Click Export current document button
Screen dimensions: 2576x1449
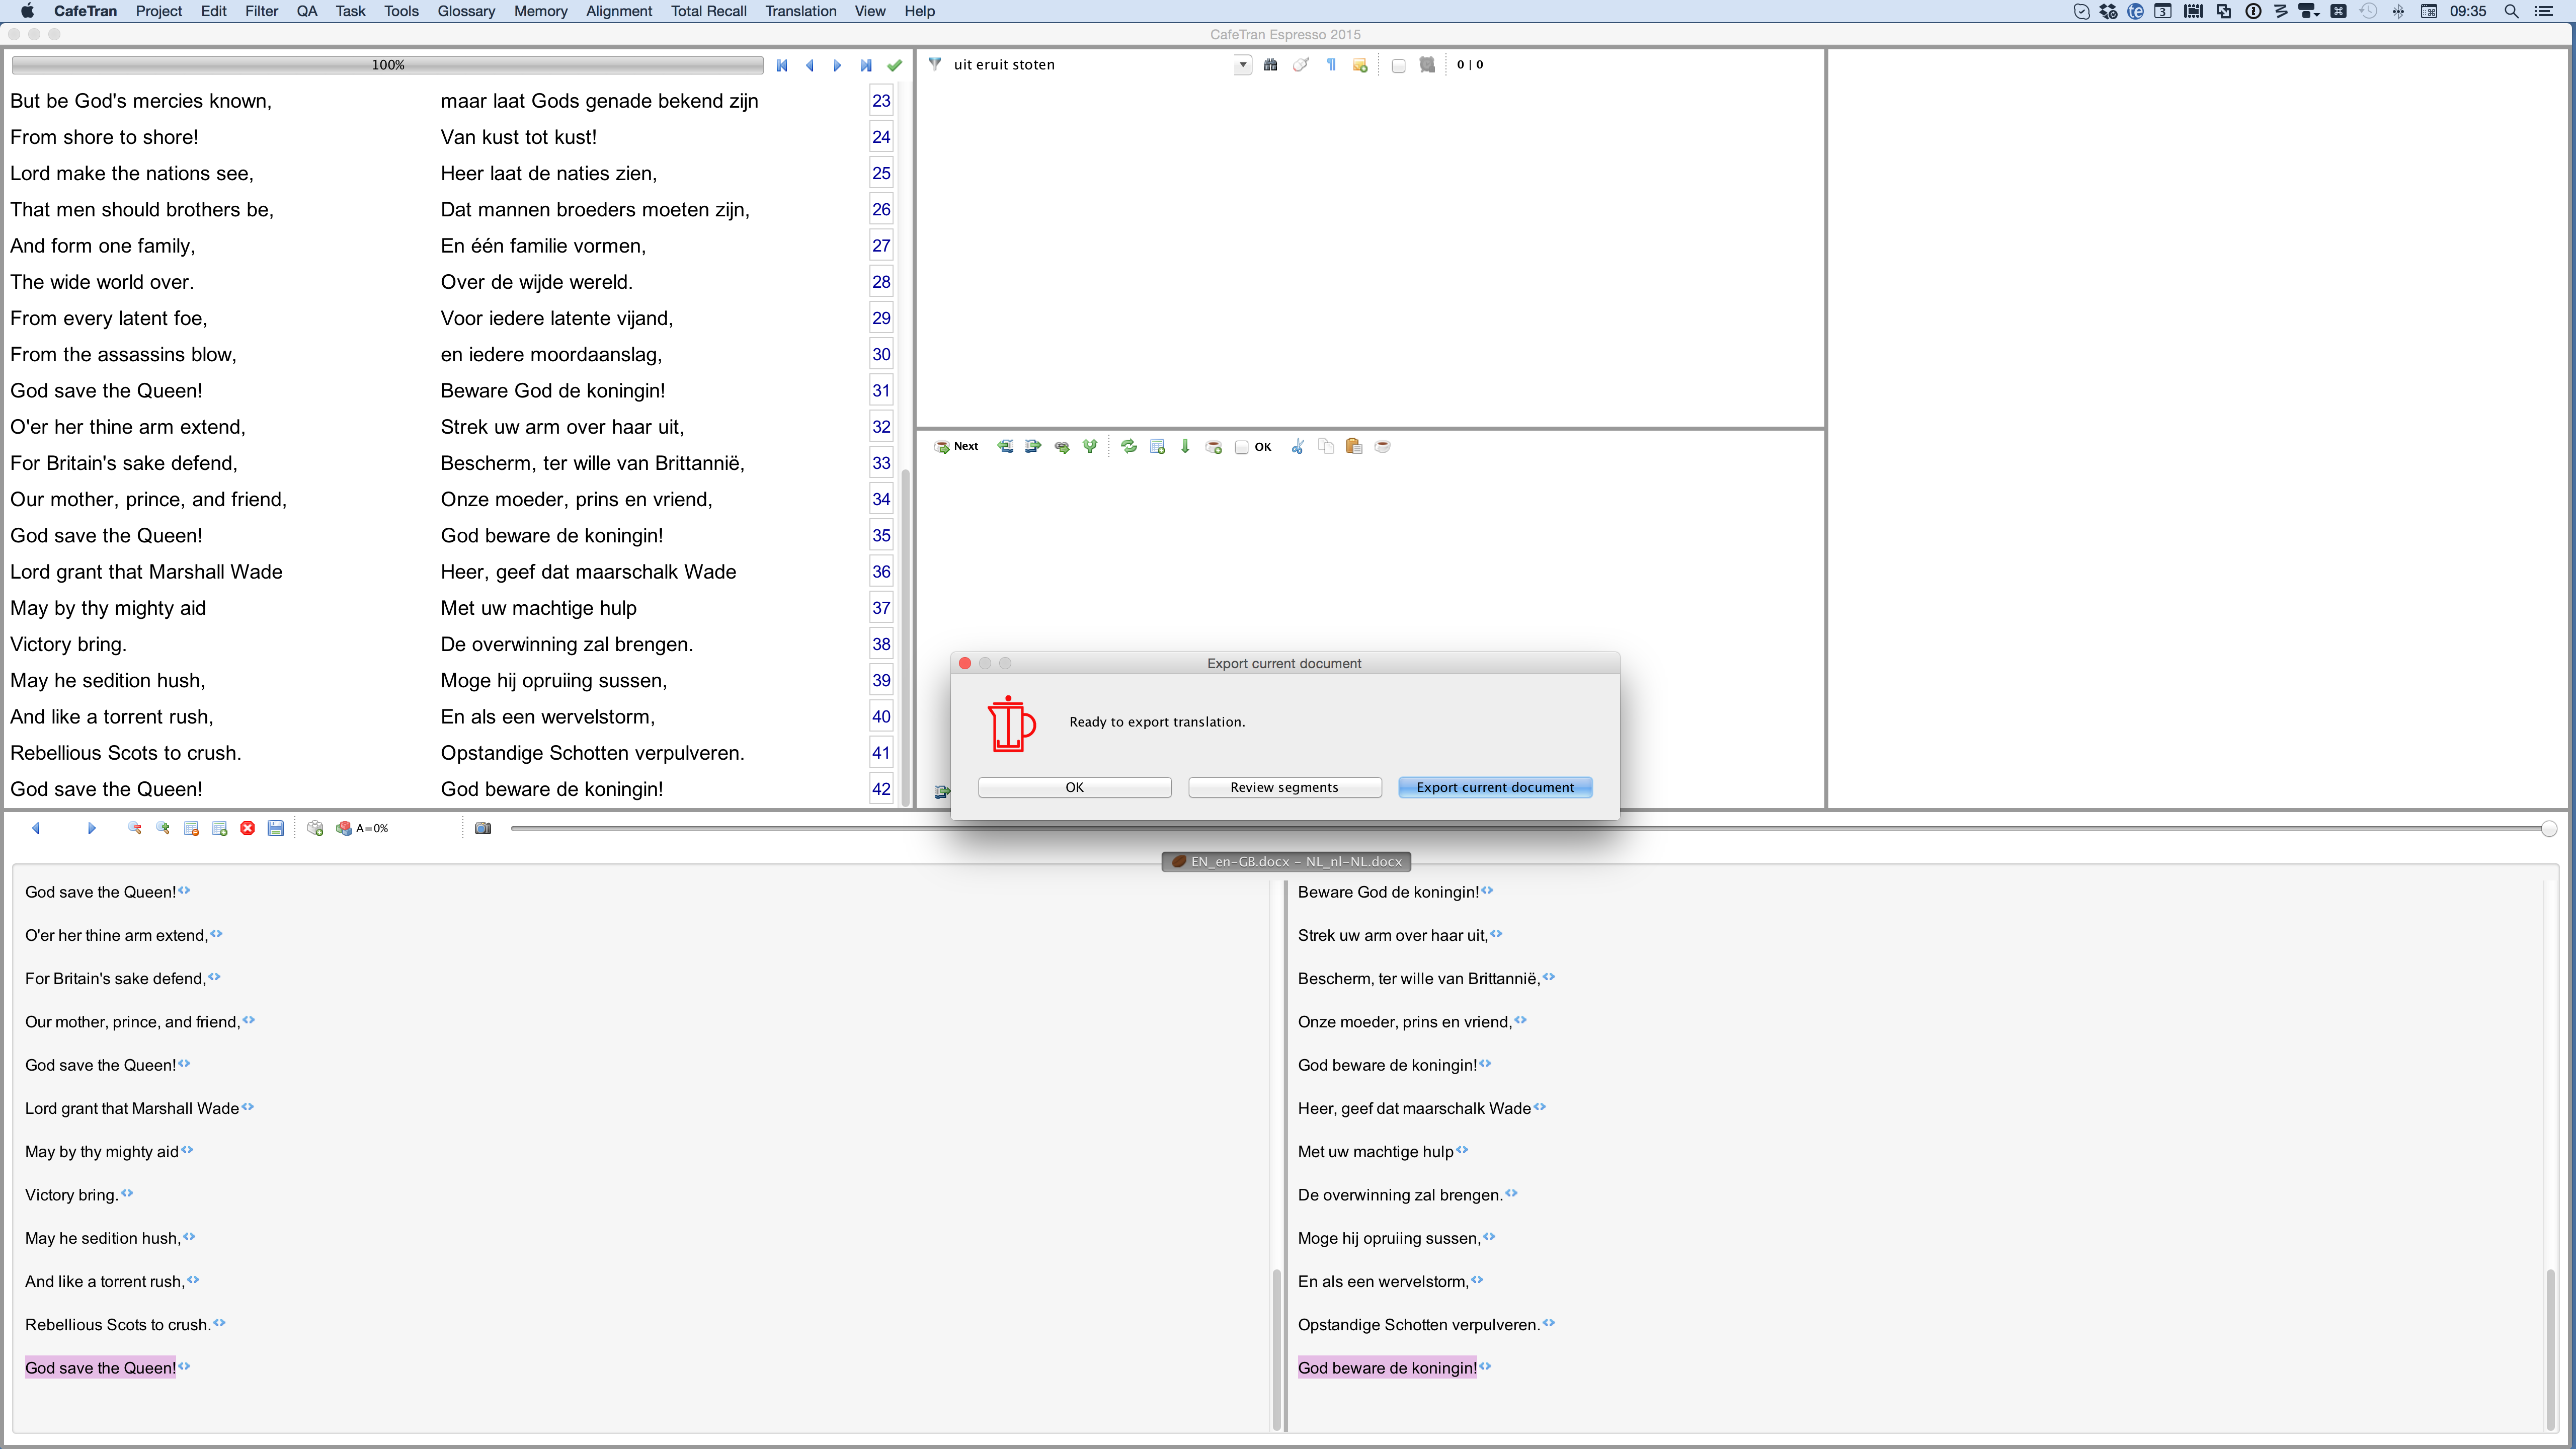click(x=1494, y=787)
